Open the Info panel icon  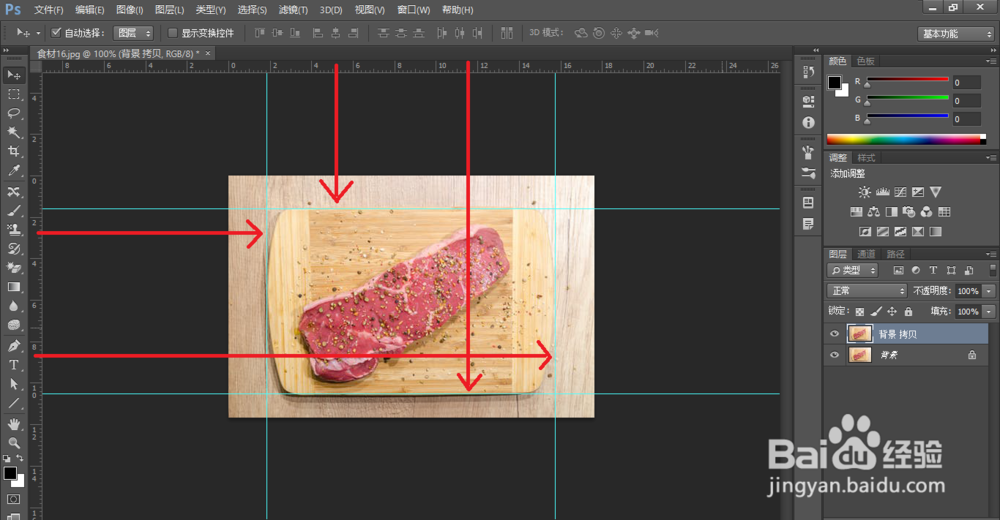point(808,123)
